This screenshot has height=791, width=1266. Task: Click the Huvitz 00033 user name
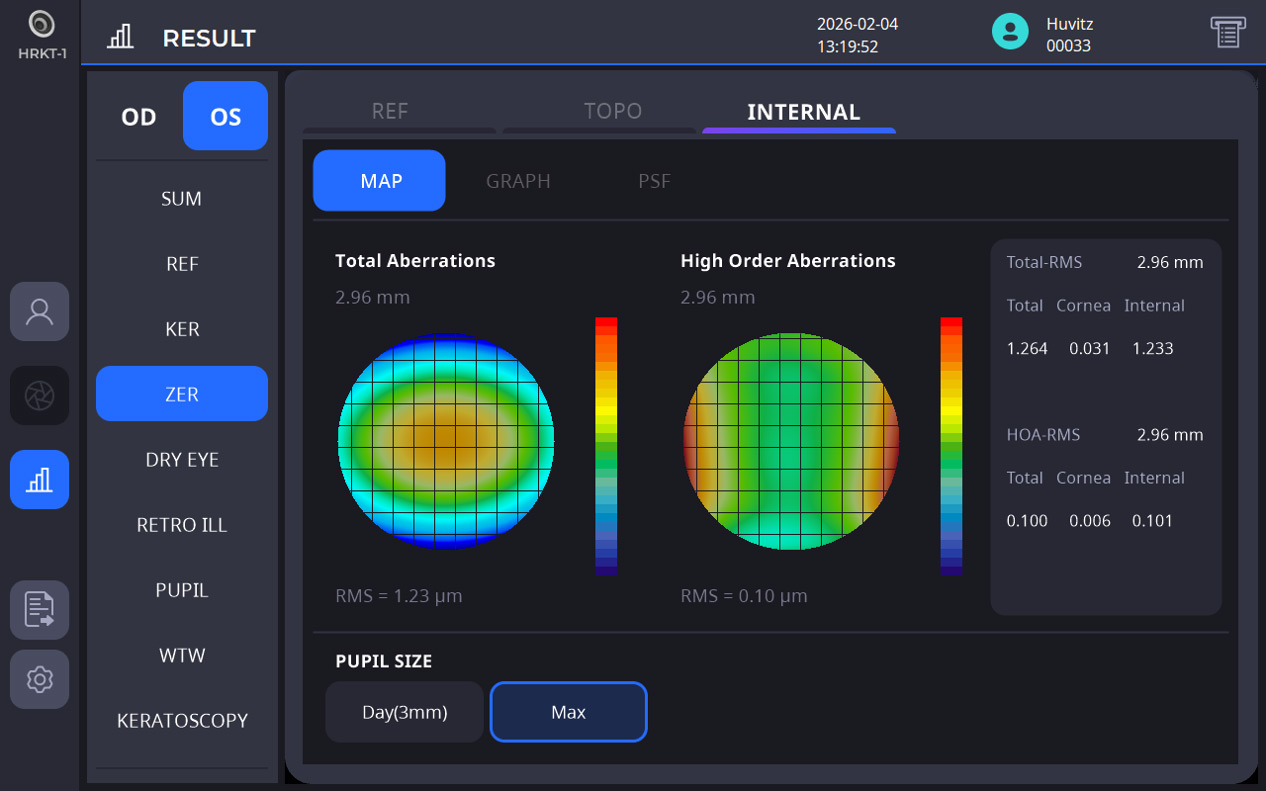pyautogui.click(x=1068, y=35)
